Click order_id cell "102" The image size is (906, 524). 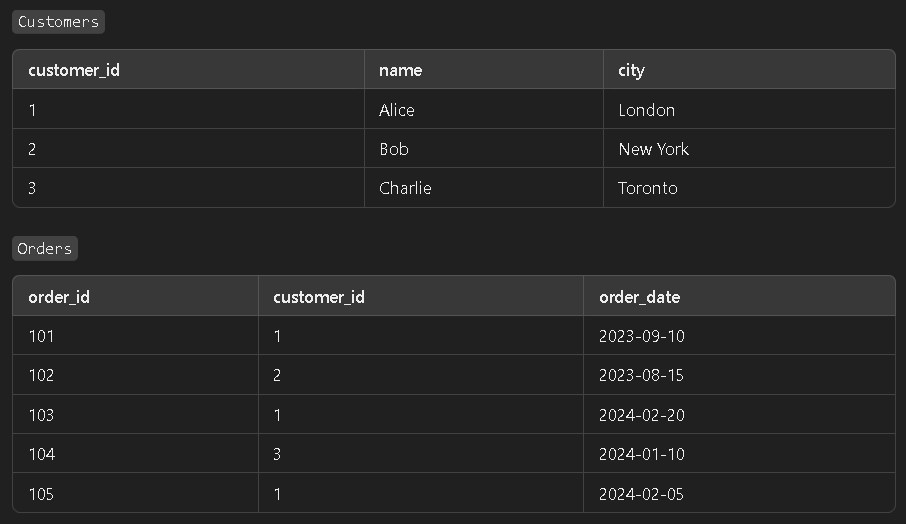point(135,375)
